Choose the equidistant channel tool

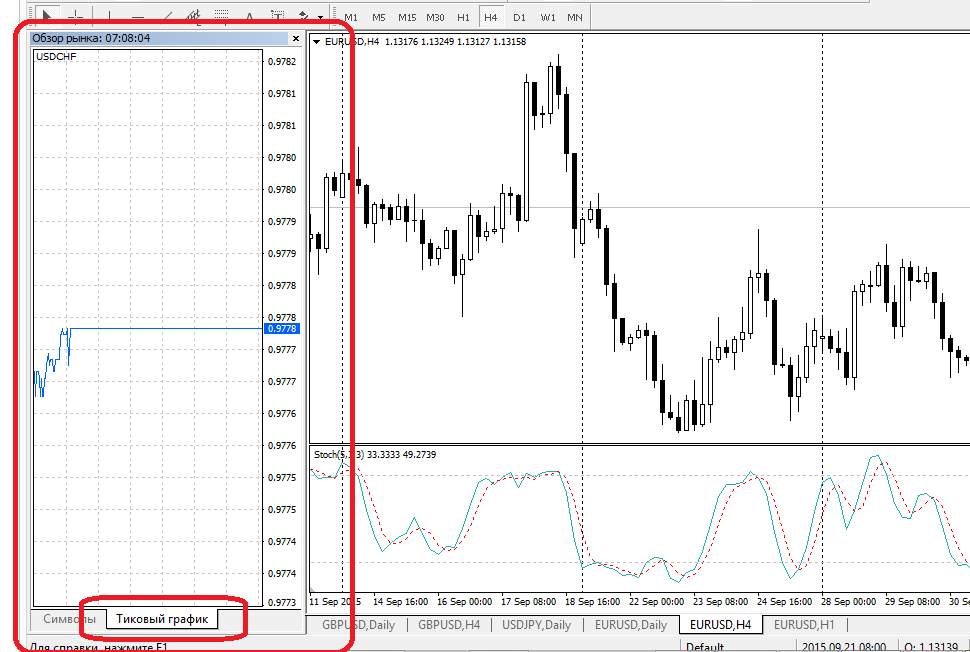click(194, 16)
